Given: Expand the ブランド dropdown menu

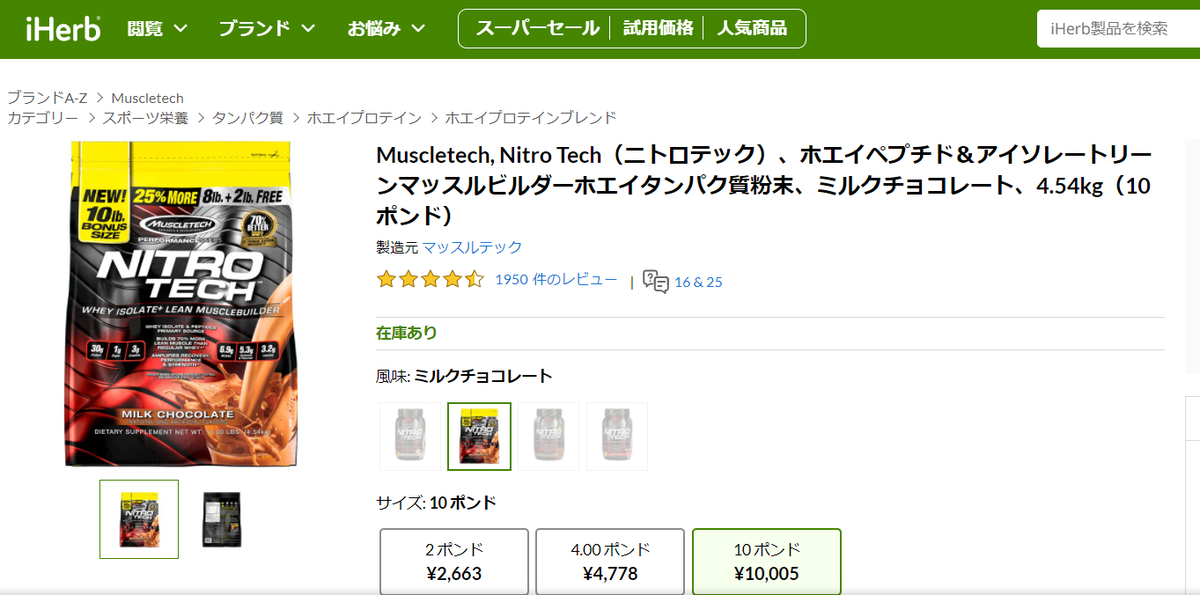Looking at the screenshot, I should pos(267,28).
